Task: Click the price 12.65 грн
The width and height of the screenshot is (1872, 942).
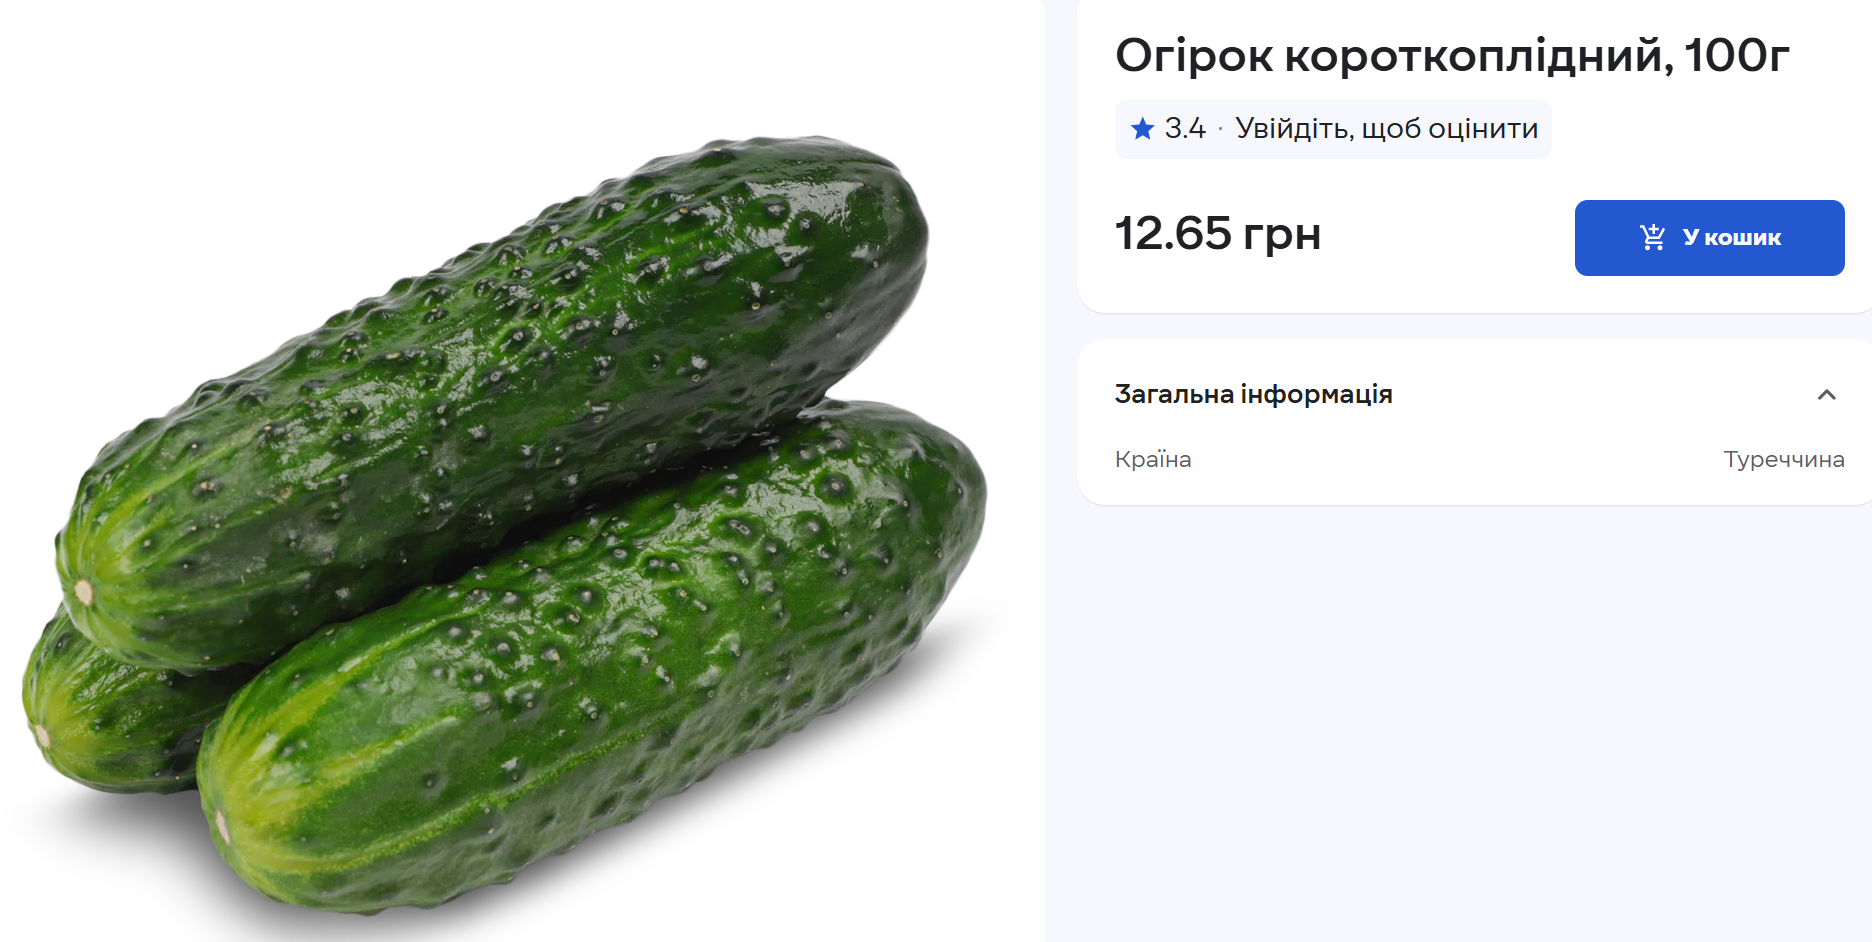Action: [x=1217, y=235]
